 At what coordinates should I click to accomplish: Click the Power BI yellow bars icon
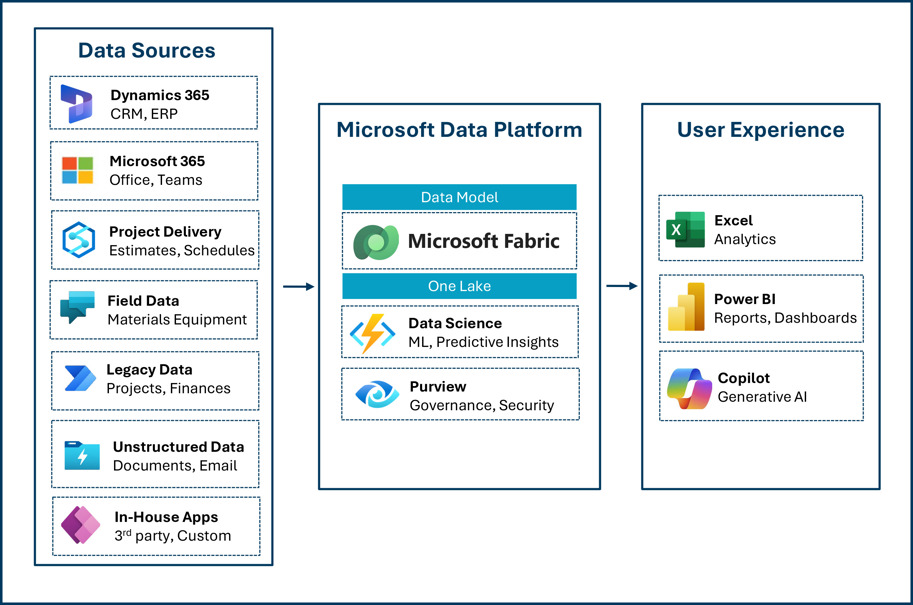[x=686, y=309]
